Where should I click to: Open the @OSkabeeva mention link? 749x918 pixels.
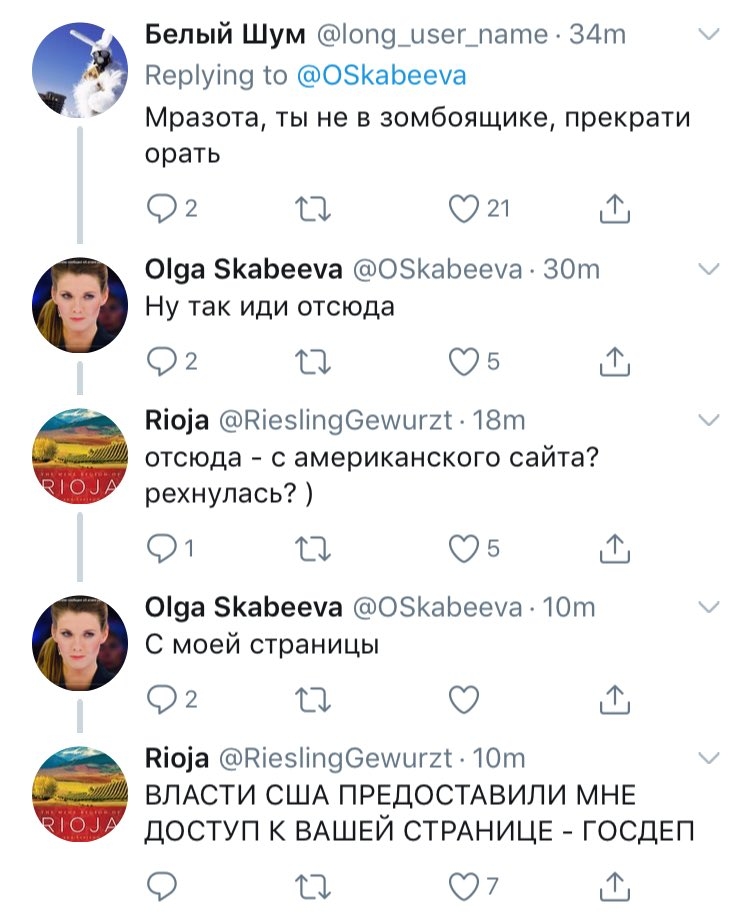tap(382, 76)
